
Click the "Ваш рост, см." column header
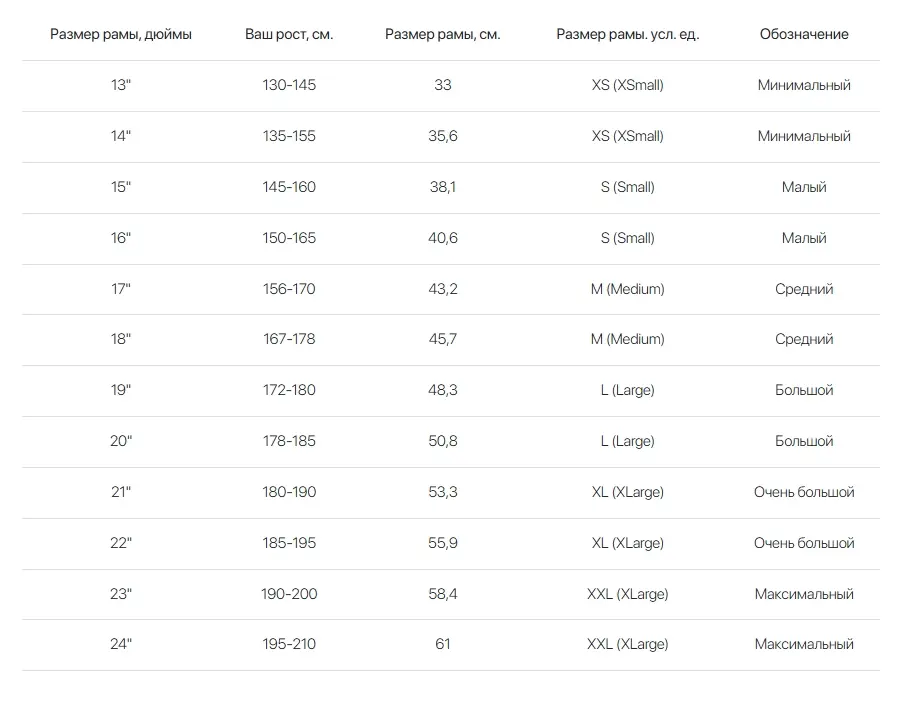289,34
